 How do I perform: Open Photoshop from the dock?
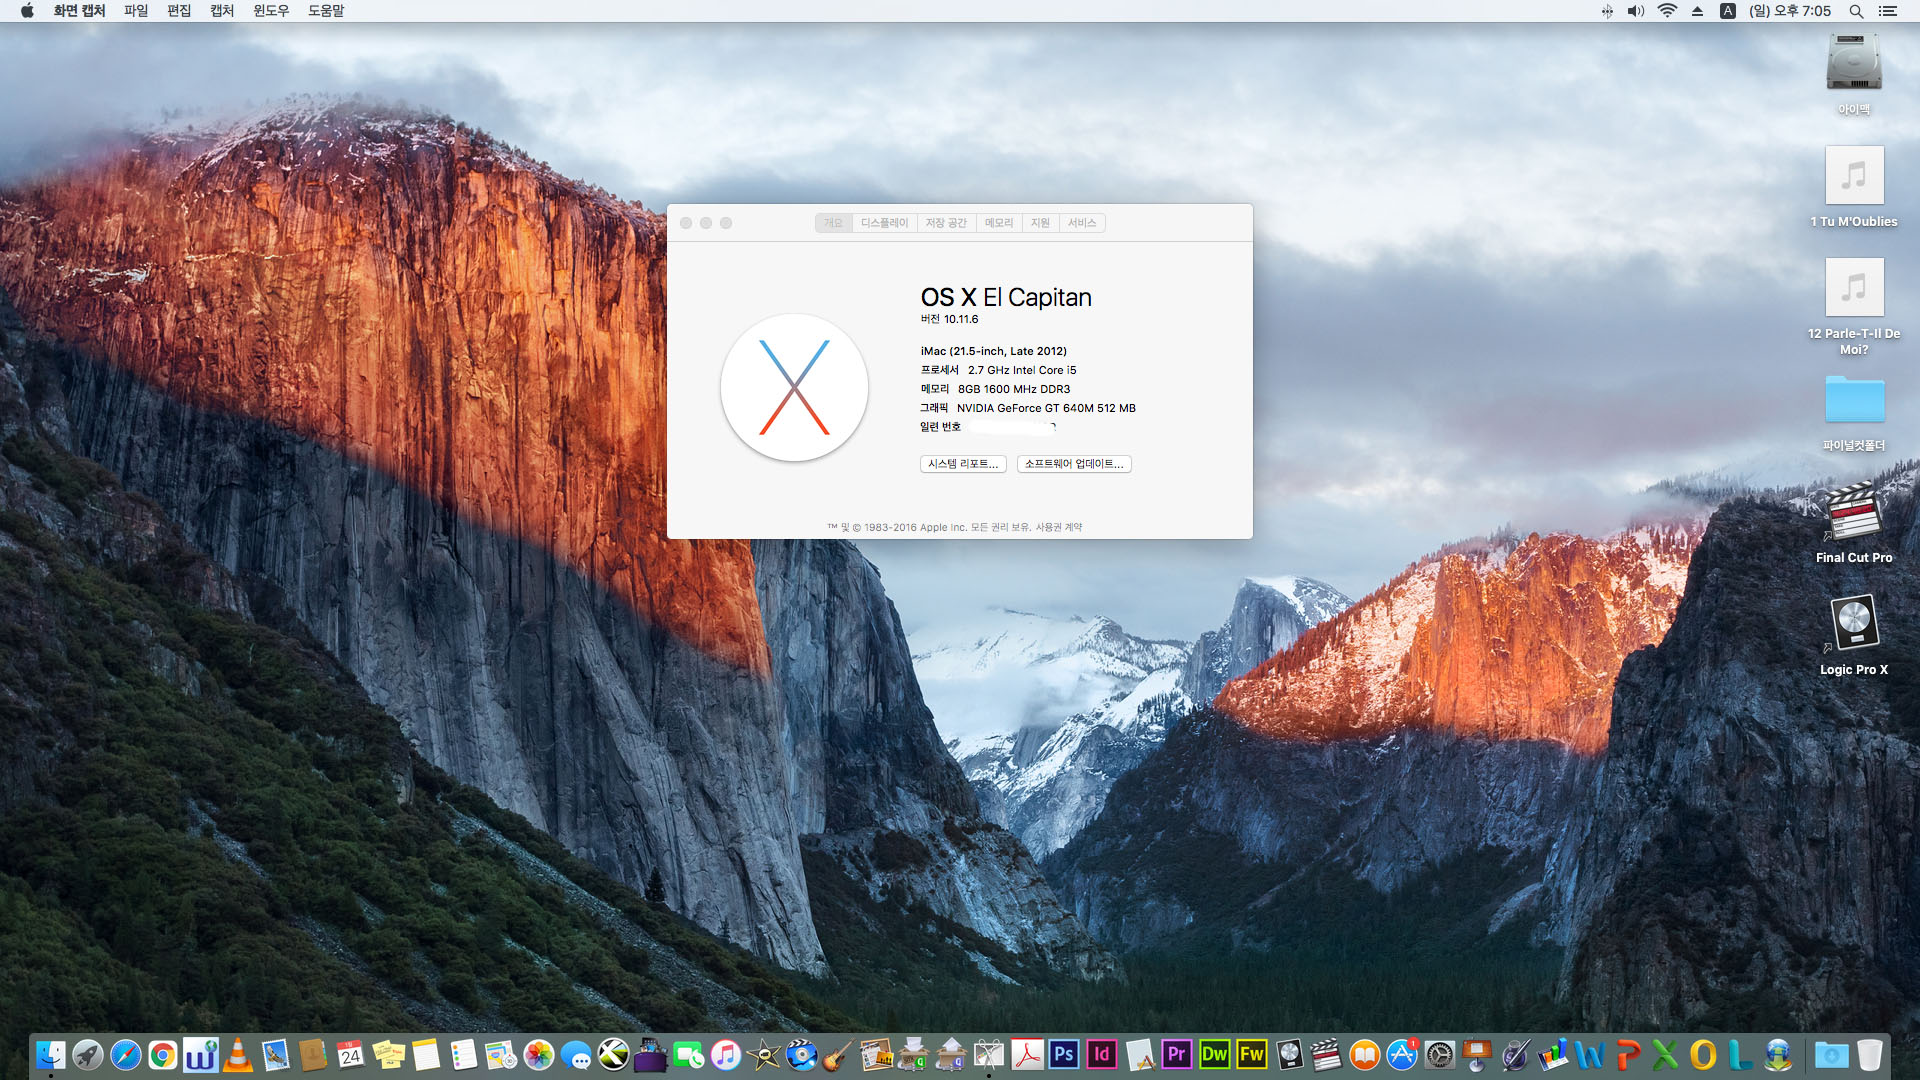[1064, 1055]
